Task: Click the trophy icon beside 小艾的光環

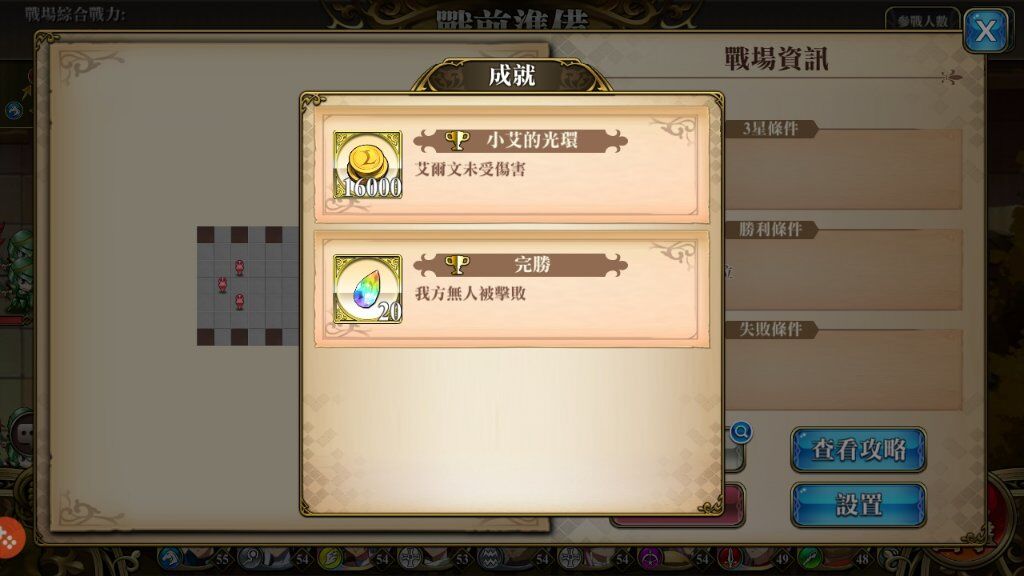Action: 457,139
